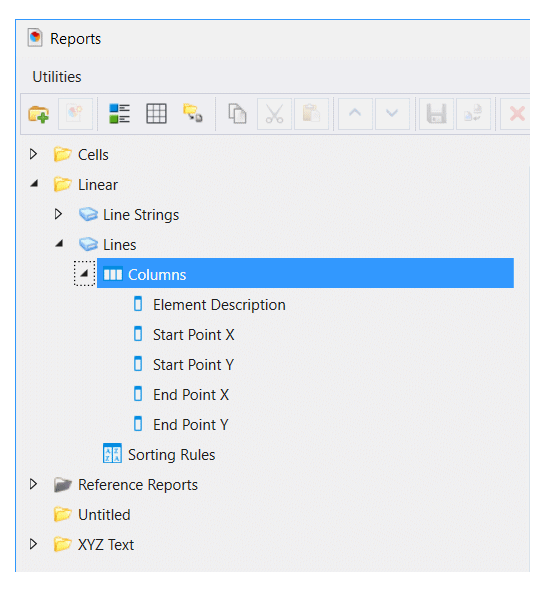Select the Preview Results grid icon
This screenshot has width=550, height=593.
coord(156,114)
